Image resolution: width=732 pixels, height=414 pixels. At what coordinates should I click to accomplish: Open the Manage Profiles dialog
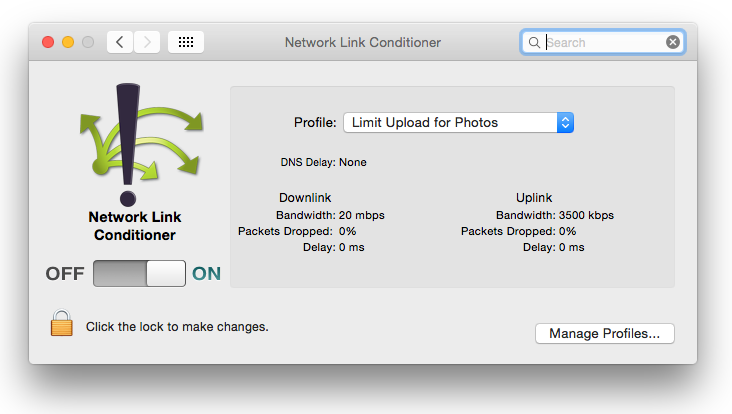click(x=604, y=334)
